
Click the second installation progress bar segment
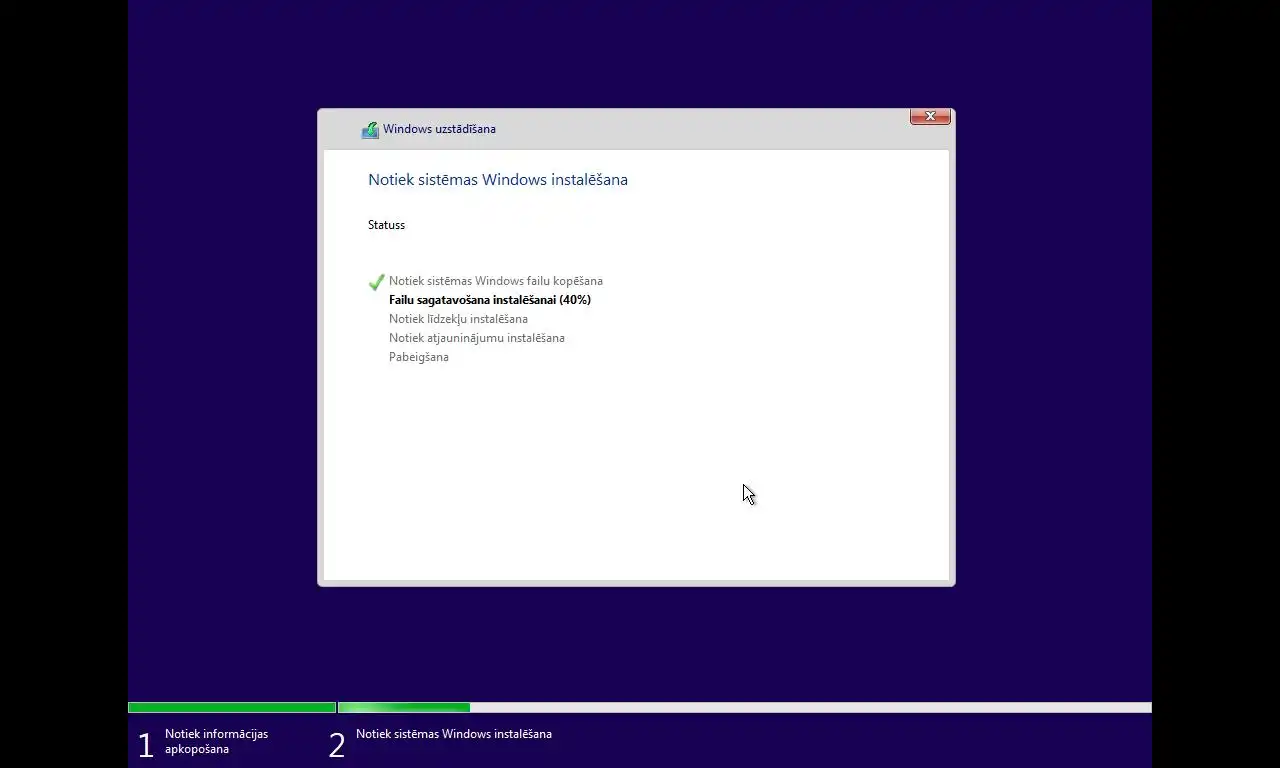(745, 708)
